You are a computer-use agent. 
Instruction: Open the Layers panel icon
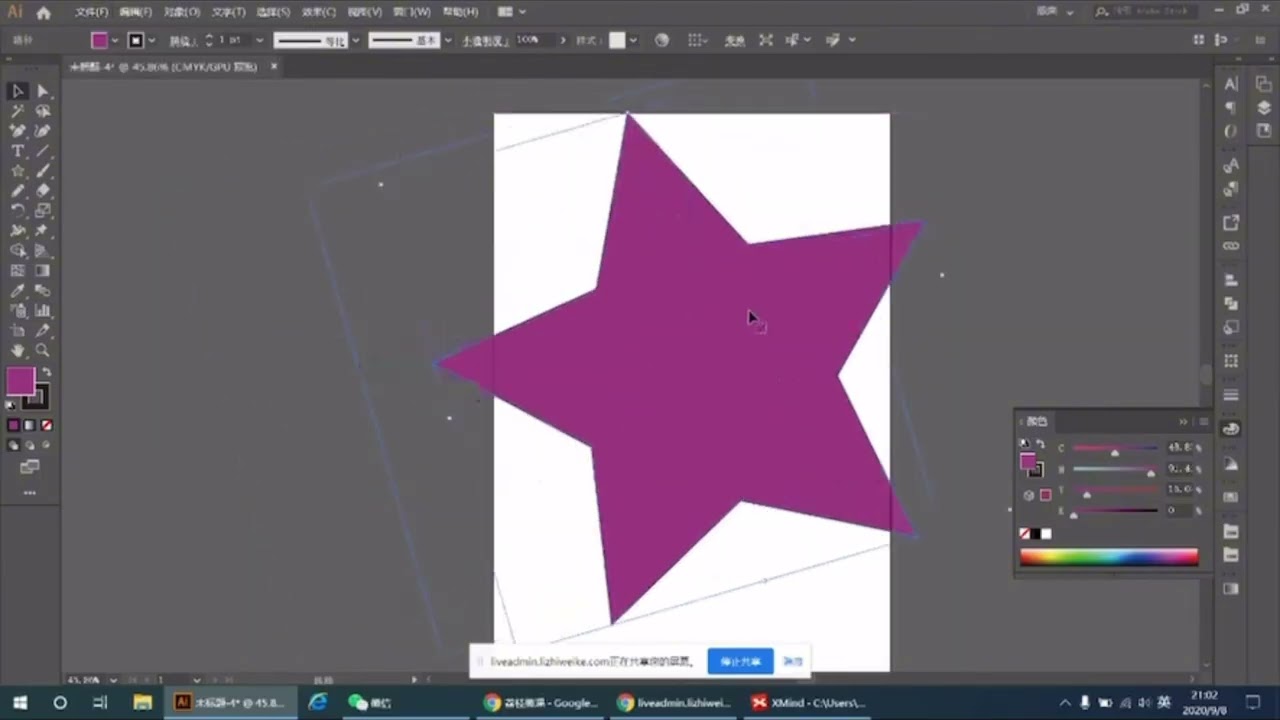pos(1264,108)
